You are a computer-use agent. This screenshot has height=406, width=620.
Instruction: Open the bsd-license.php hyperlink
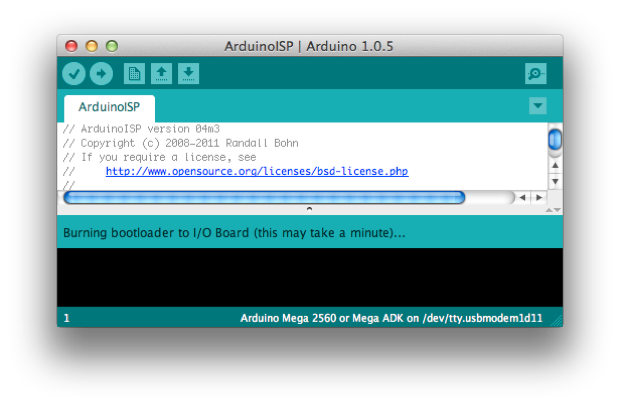tap(257, 171)
